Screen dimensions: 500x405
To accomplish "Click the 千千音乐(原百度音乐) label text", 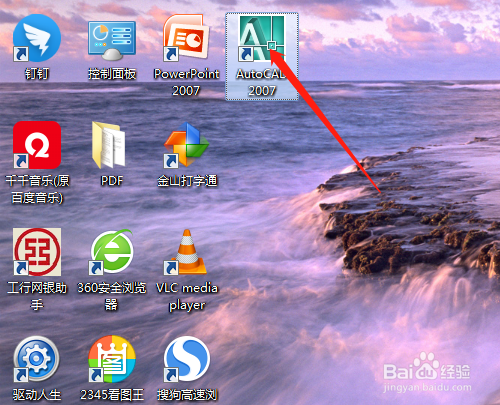I will (x=37, y=189).
